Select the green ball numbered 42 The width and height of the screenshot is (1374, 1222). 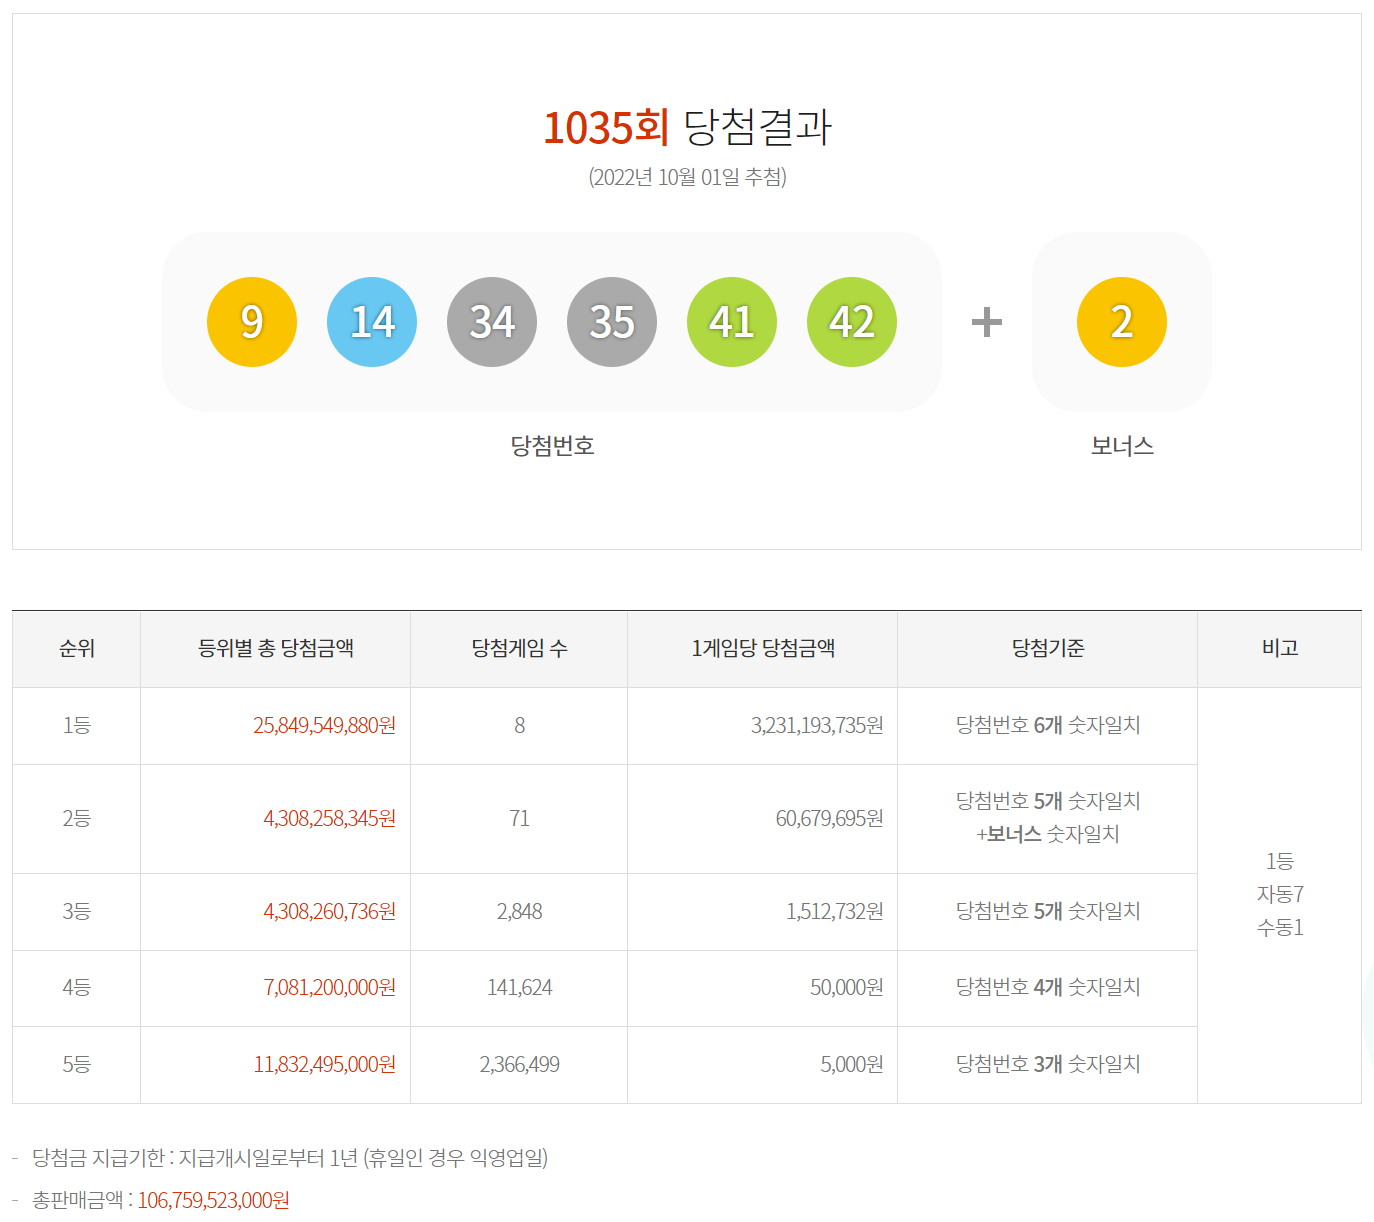[x=851, y=321]
